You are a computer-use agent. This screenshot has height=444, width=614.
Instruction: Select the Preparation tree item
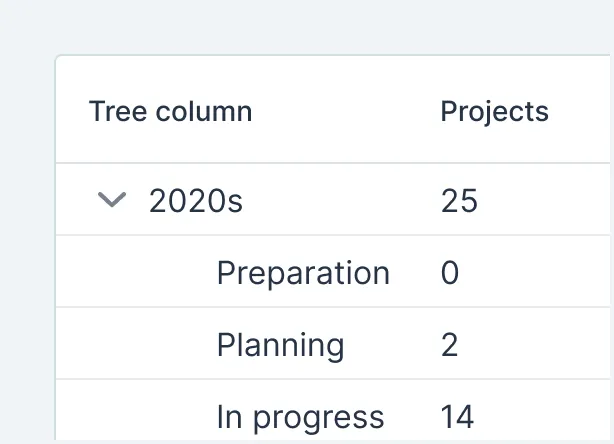point(303,273)
